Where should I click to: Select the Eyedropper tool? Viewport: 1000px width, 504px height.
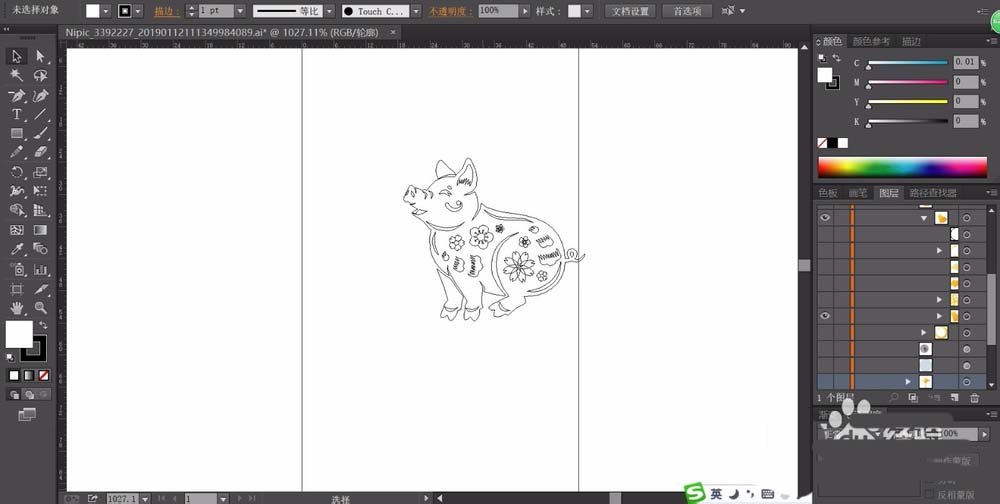(x=17, y=249)
